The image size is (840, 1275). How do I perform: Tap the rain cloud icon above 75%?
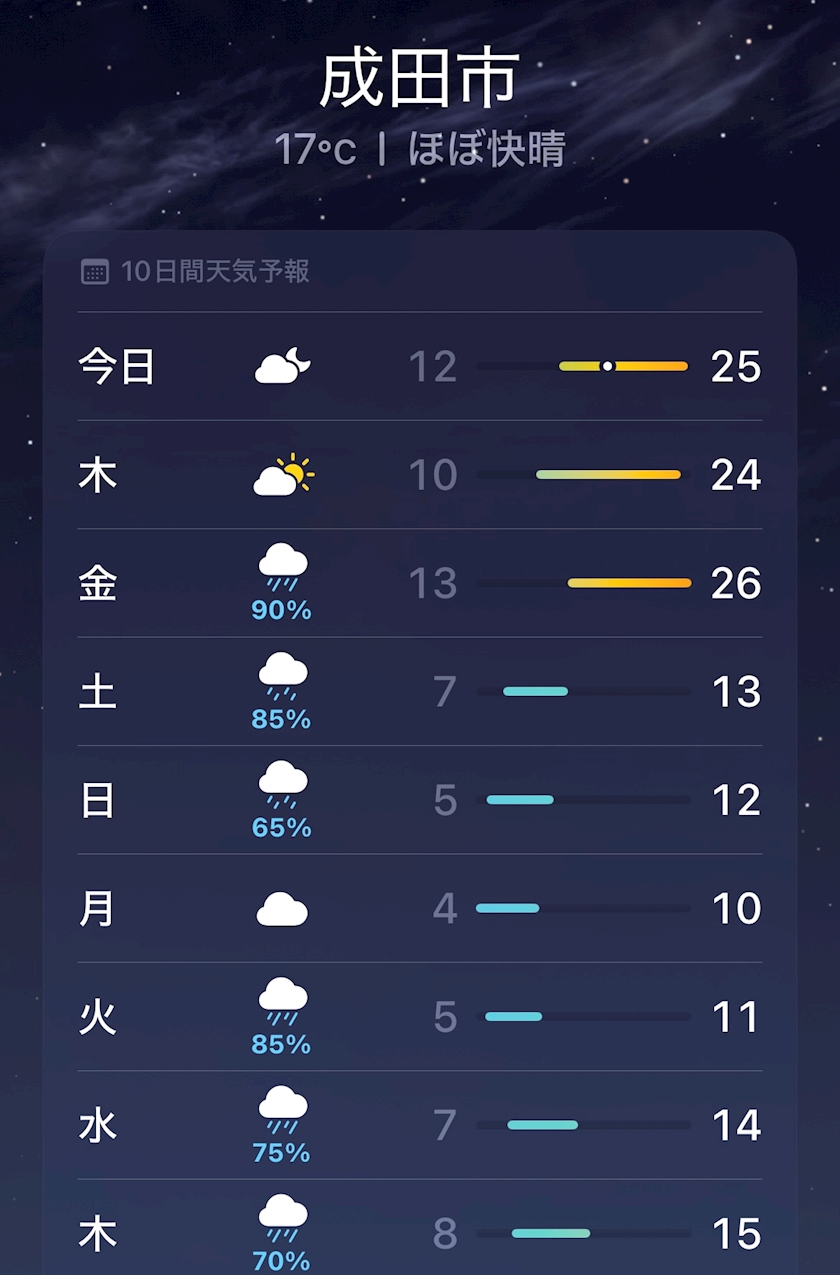[x=283, y=1109]
